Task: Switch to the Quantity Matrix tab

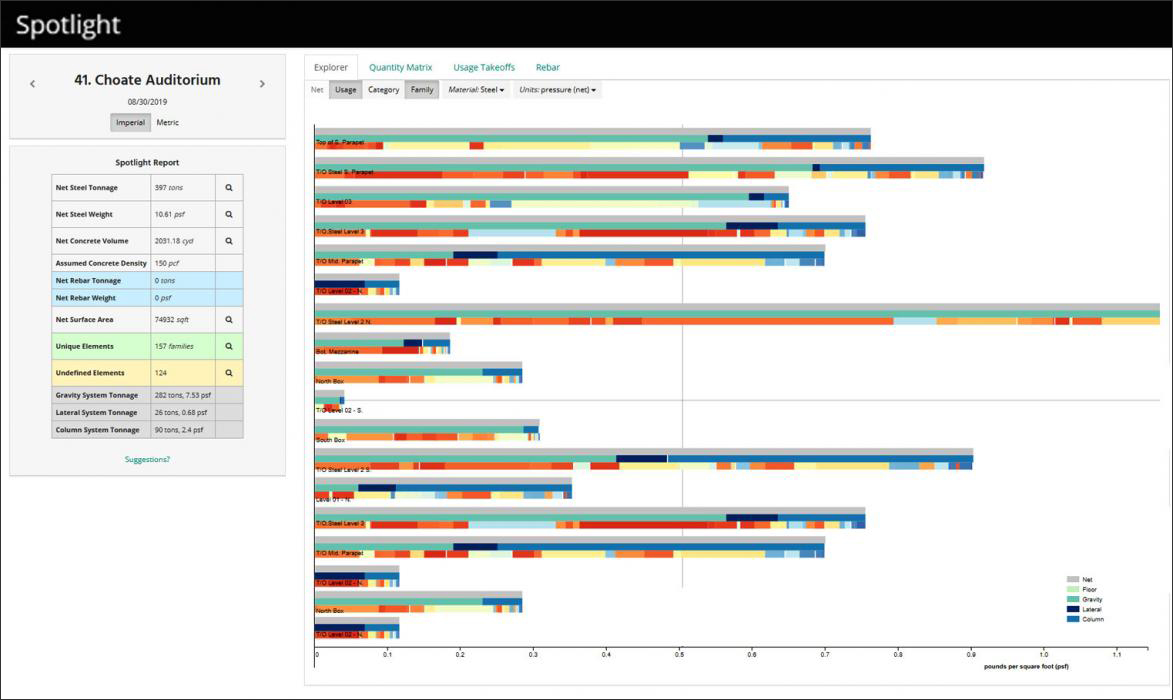Action: [400, 67]
